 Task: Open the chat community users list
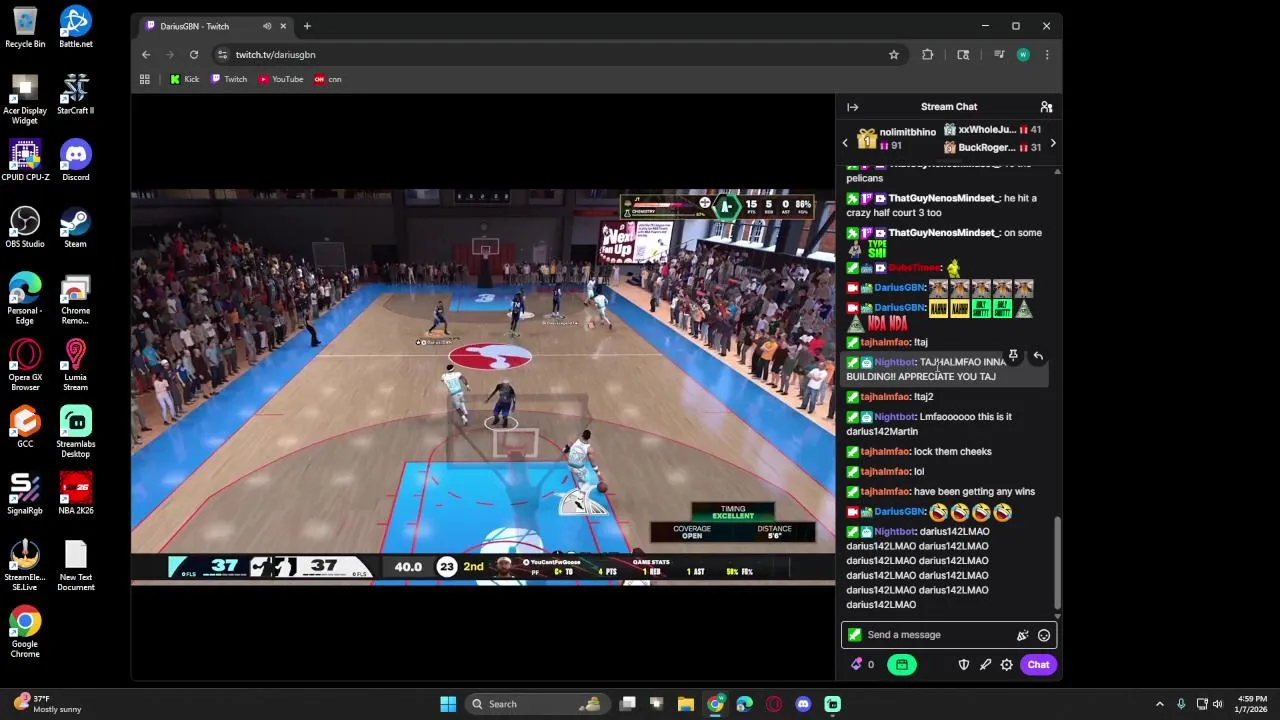tap(1046, 107)
